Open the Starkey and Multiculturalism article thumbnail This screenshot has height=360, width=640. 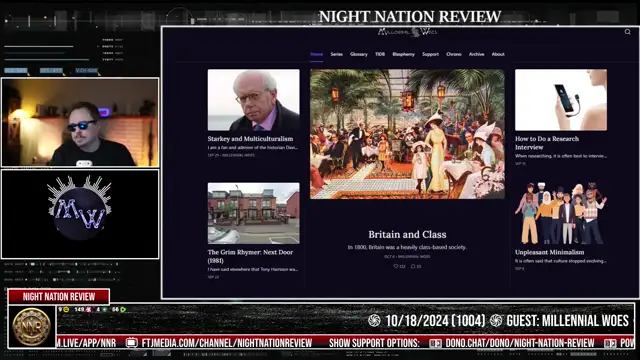pyautogui.click(x=253, y=100)
